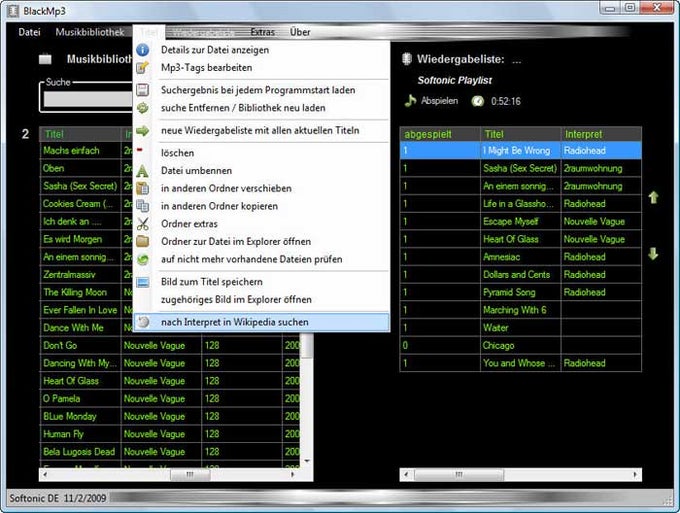Screen dimensions: 680x513
Task: Select library track BLue Monday
Action: pyautogui.click(x=80, y=416)
